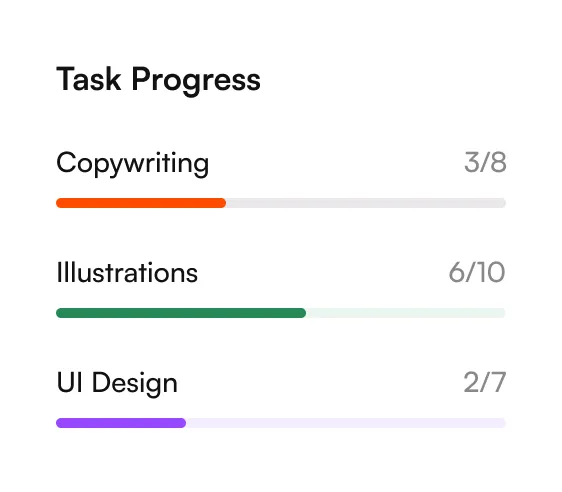
Task: Click the green filled part of Illustrations bar
Action: [x=181, y=313]
